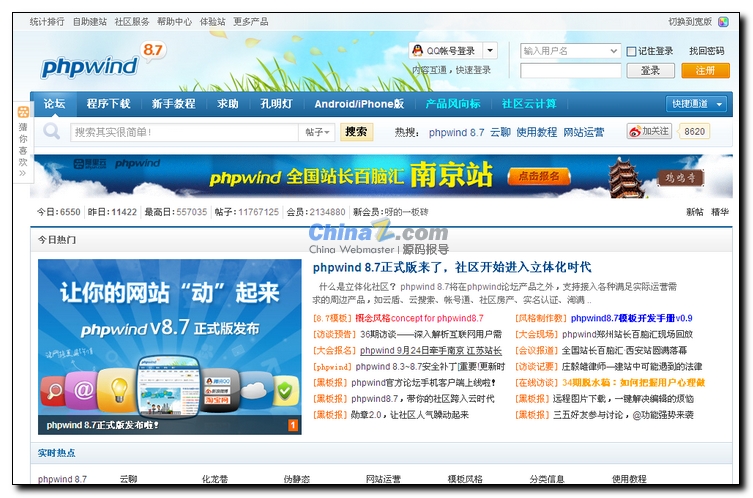753x498 pixels.
Task: Expand the username combo box arrow
Action: click(614, 51)
